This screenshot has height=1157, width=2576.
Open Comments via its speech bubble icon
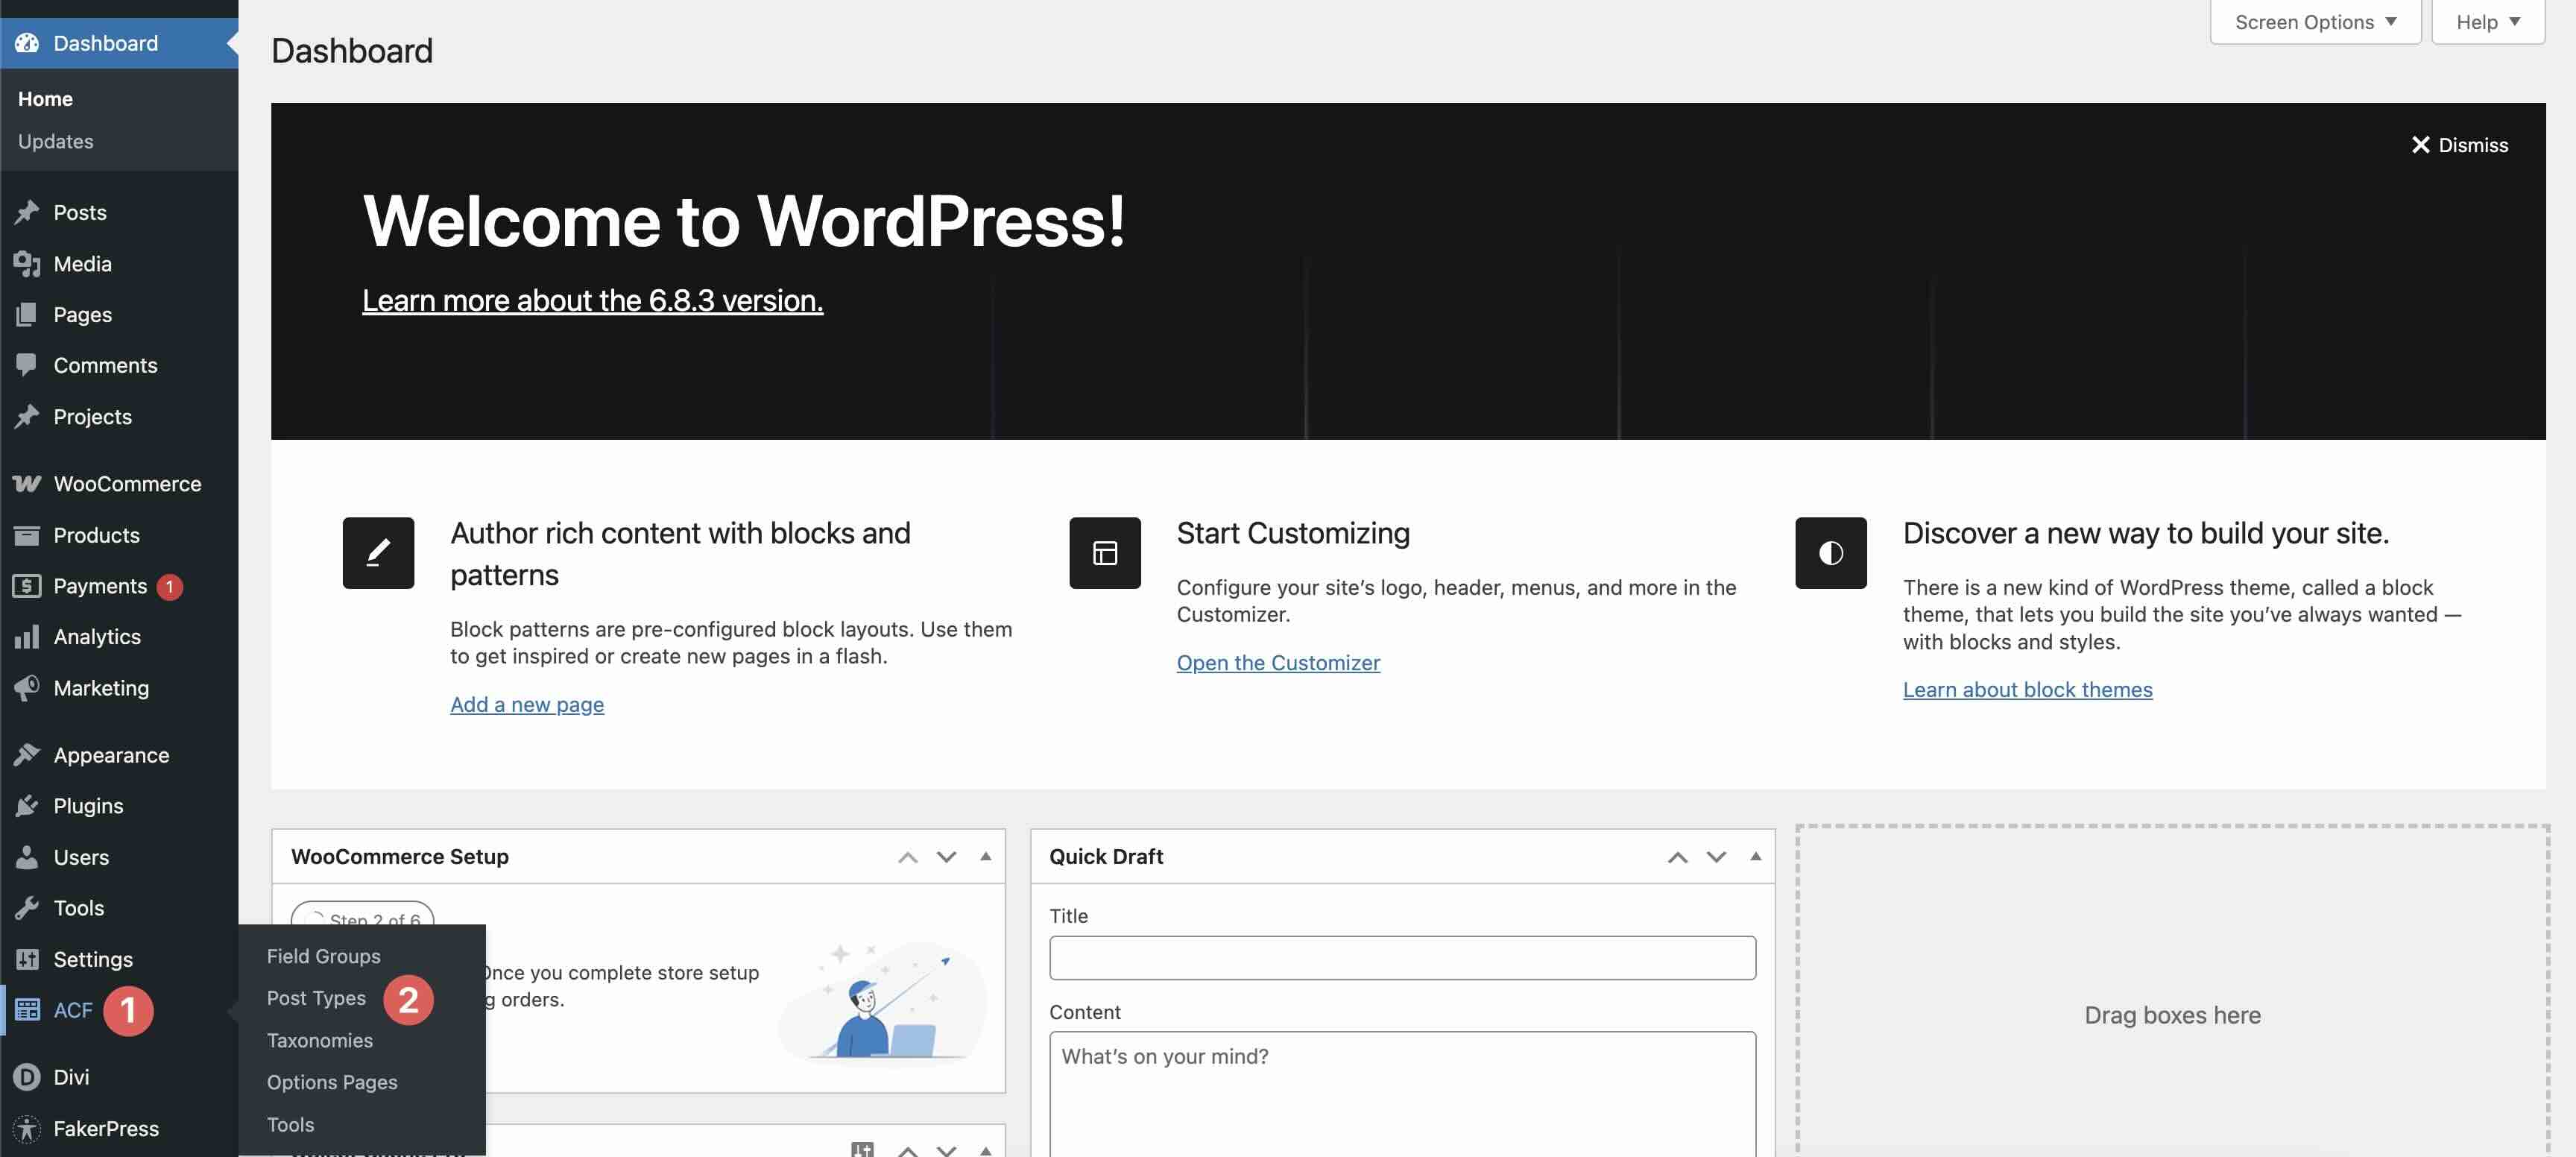(27, 365)
